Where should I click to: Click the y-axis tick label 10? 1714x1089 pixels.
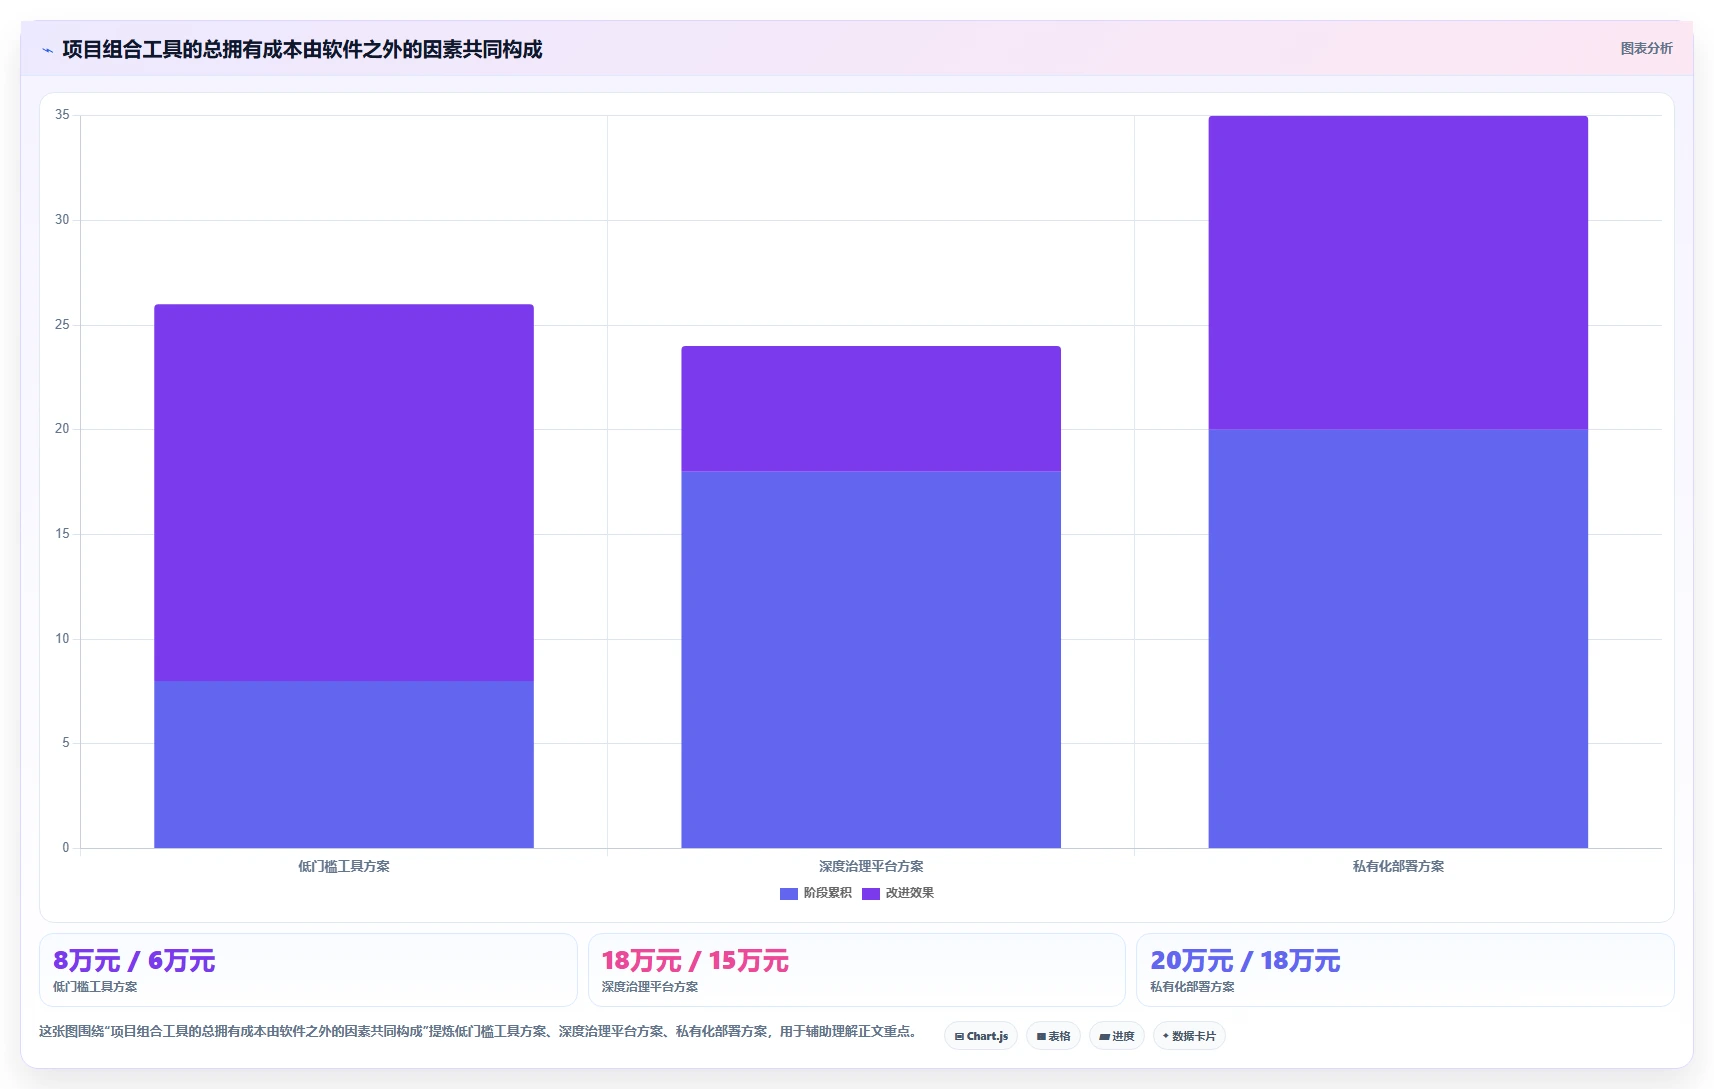(x=62, y=639)
